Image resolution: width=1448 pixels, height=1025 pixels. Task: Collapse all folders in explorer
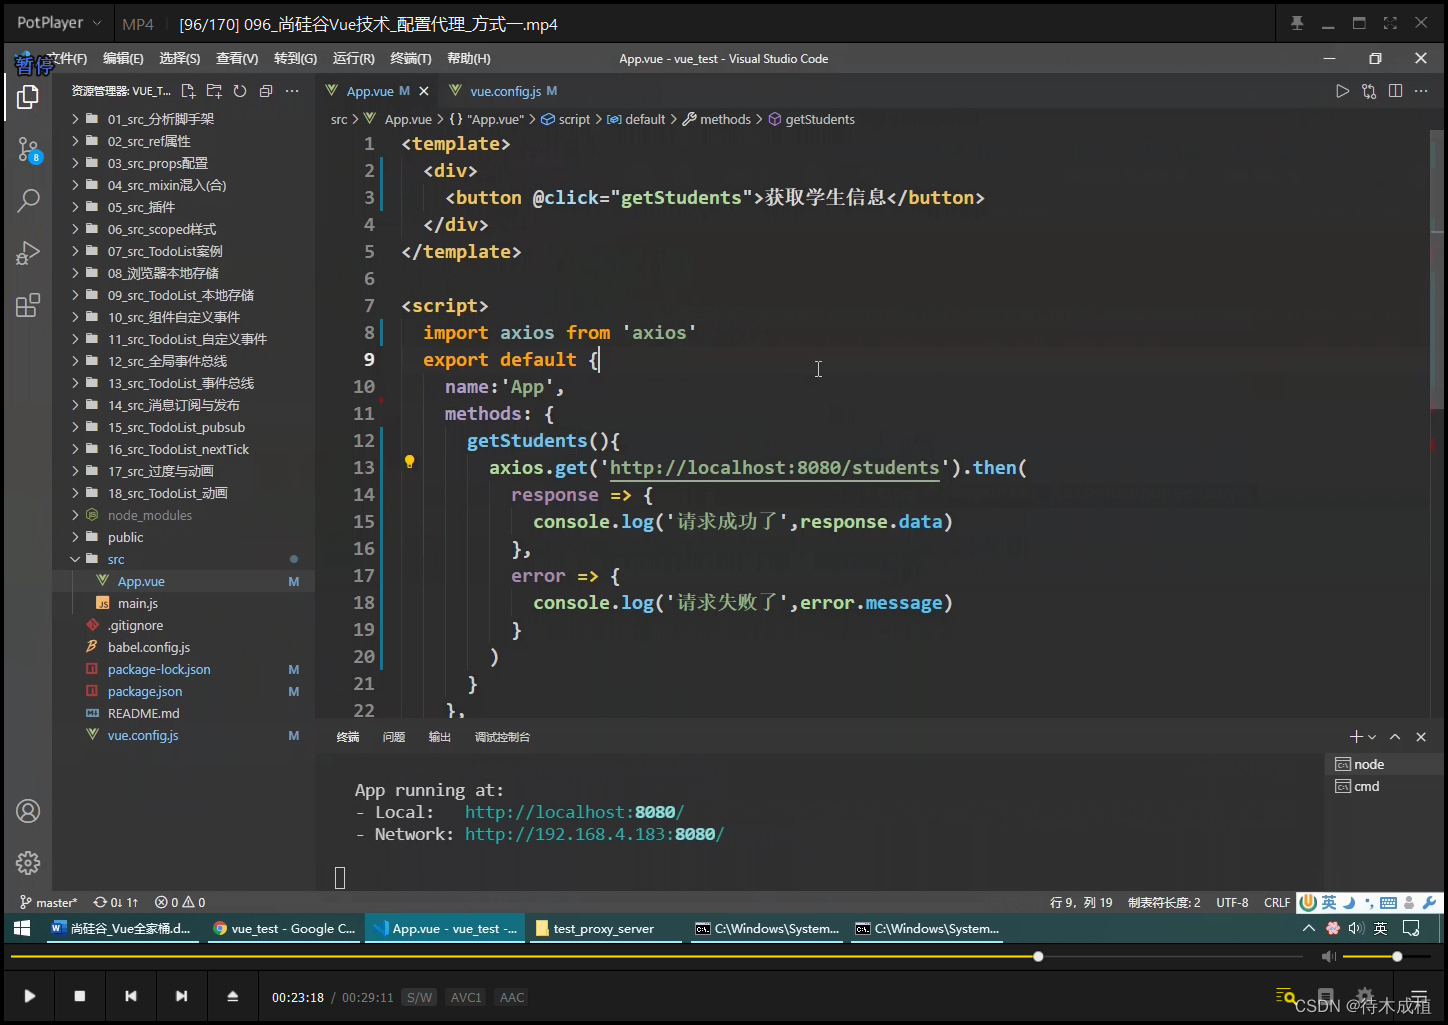pos(266,91)
